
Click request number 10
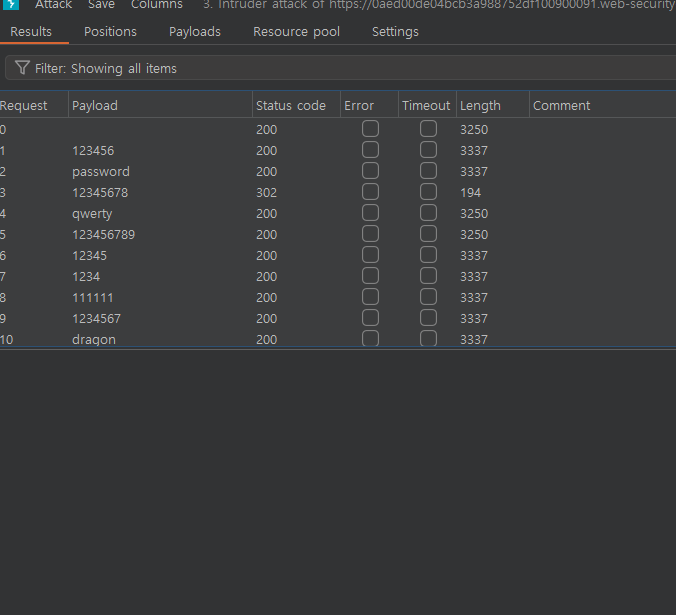[6, 340]
